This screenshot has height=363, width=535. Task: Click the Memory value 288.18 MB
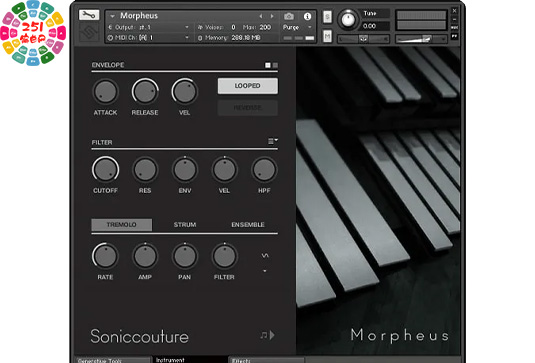(x=246, y=38)
